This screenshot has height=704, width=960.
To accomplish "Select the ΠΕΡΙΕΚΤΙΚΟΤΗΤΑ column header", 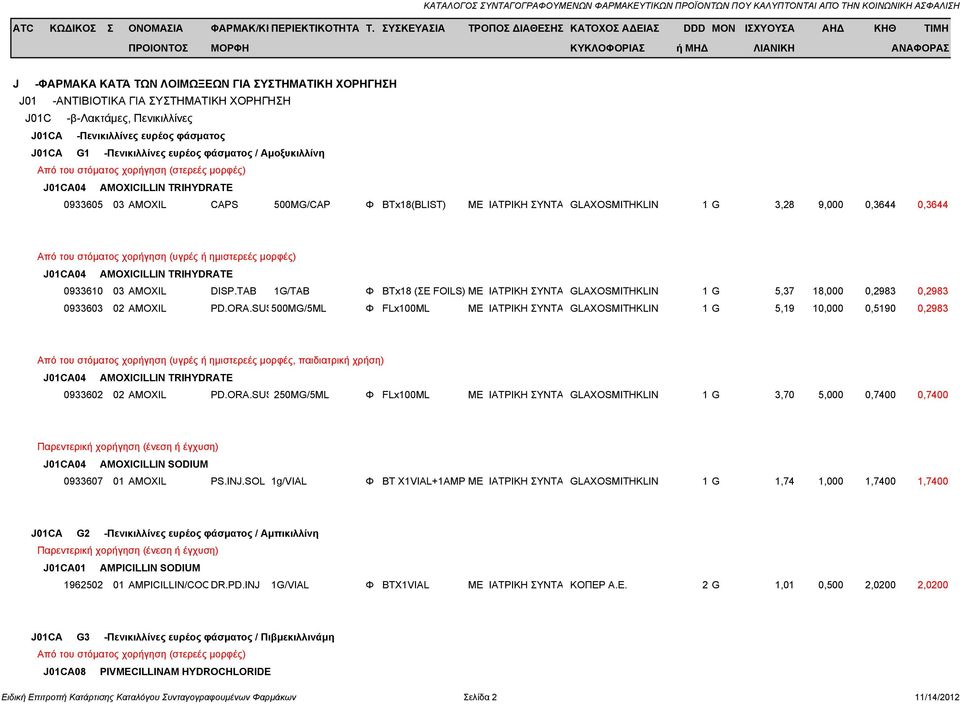I will pos(315,28).
